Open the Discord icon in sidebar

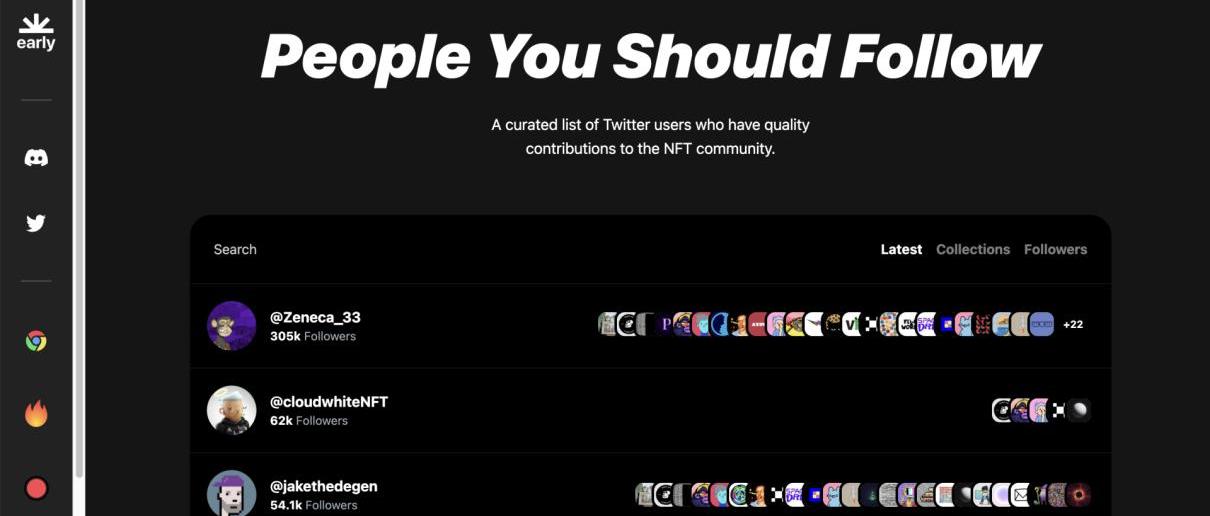pyautogui.click(x=36, y=158)
